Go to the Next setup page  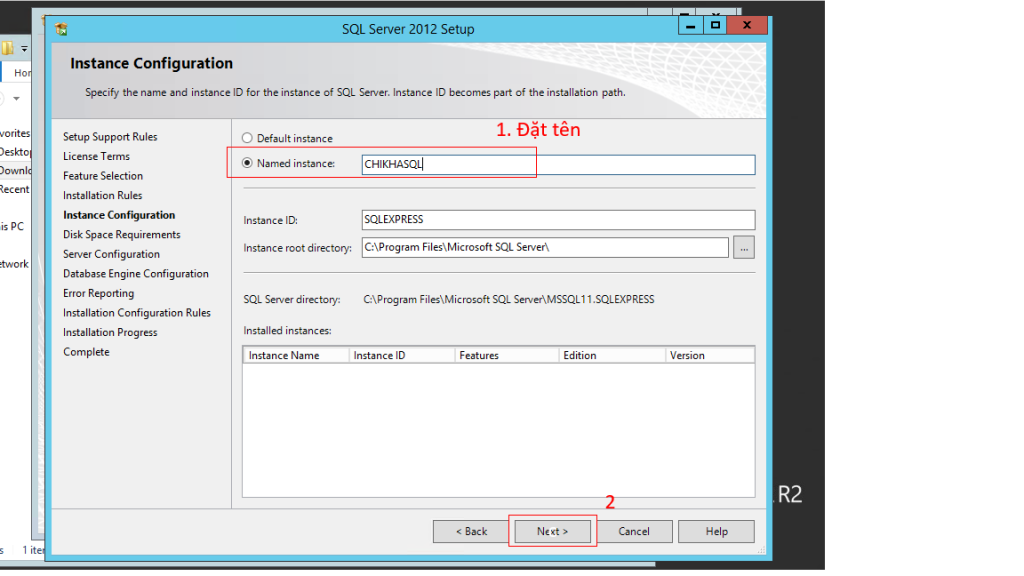pyautogui.click(x=552, y=532)
